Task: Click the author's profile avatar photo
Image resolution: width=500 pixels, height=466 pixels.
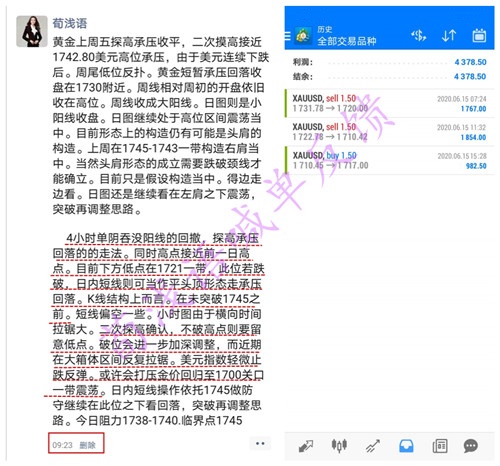Action: pos(32,31)
